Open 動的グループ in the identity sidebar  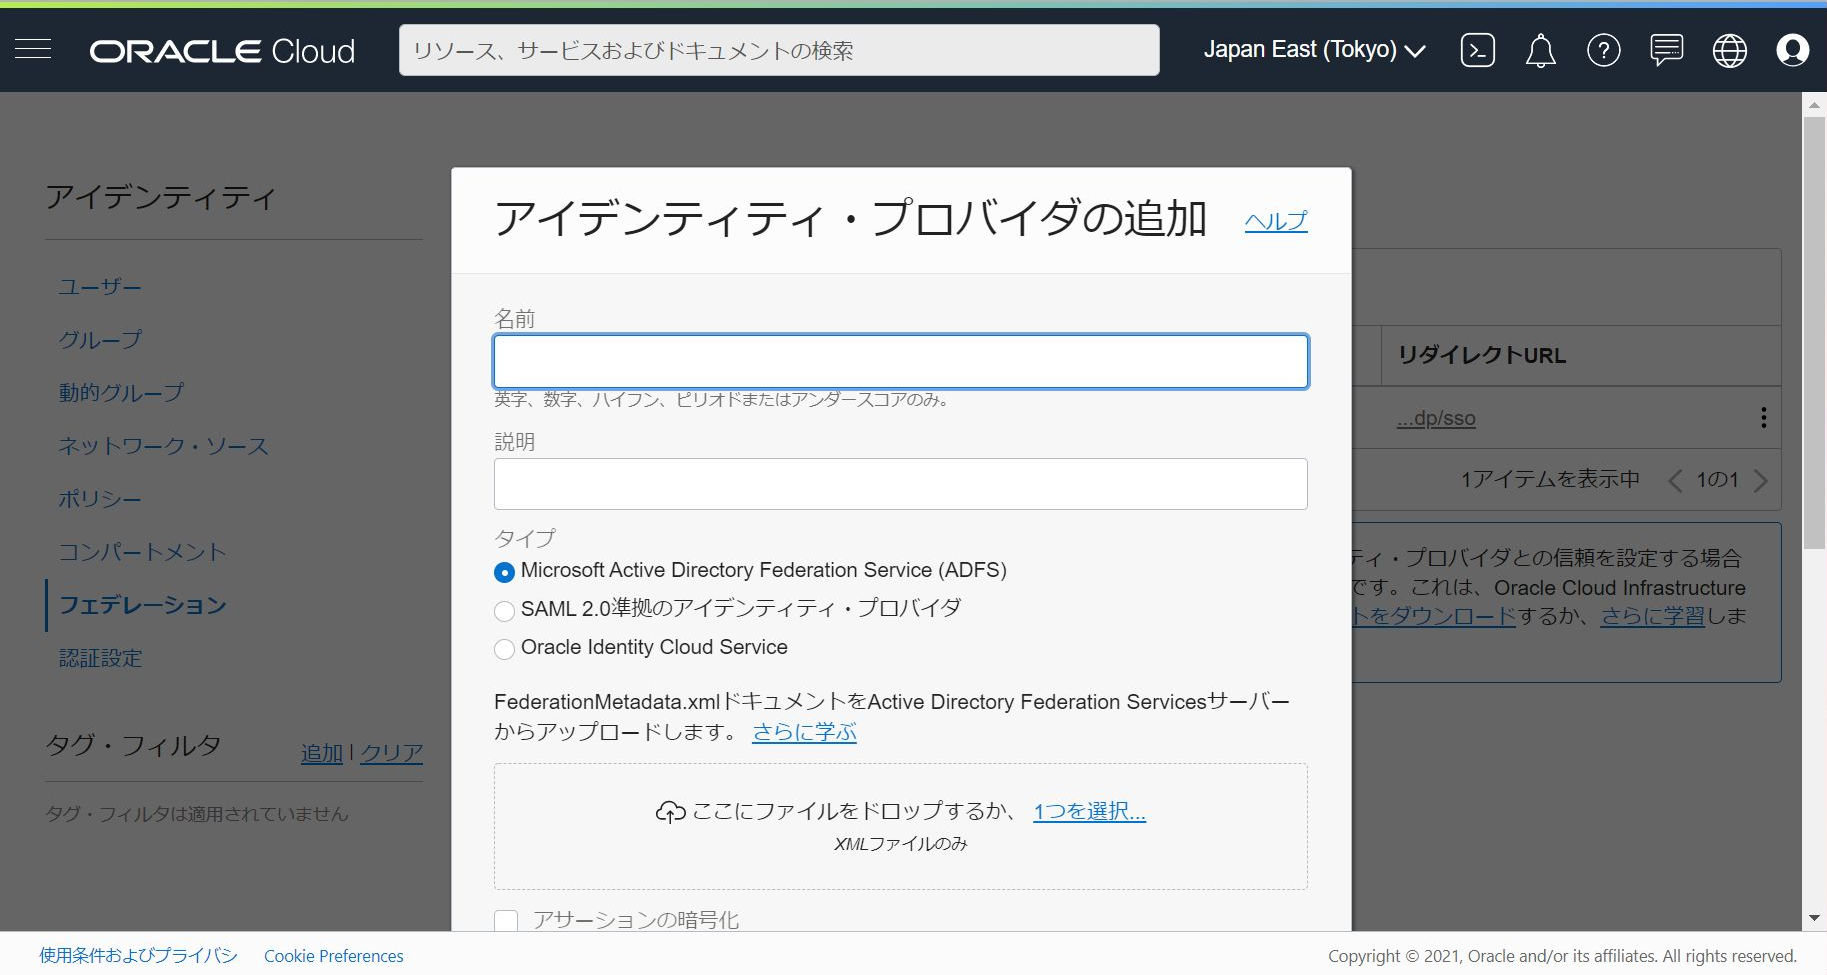(121, 393)
